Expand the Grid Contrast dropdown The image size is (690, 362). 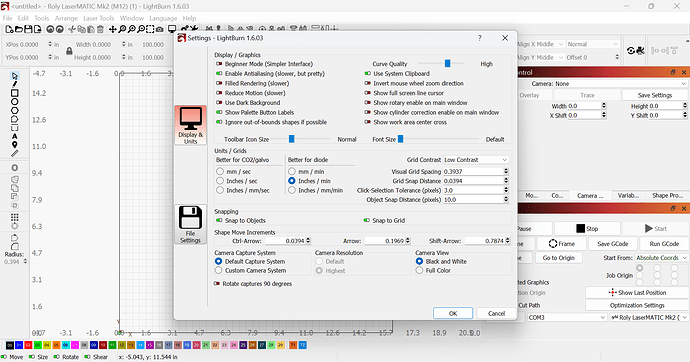(476, 160)
